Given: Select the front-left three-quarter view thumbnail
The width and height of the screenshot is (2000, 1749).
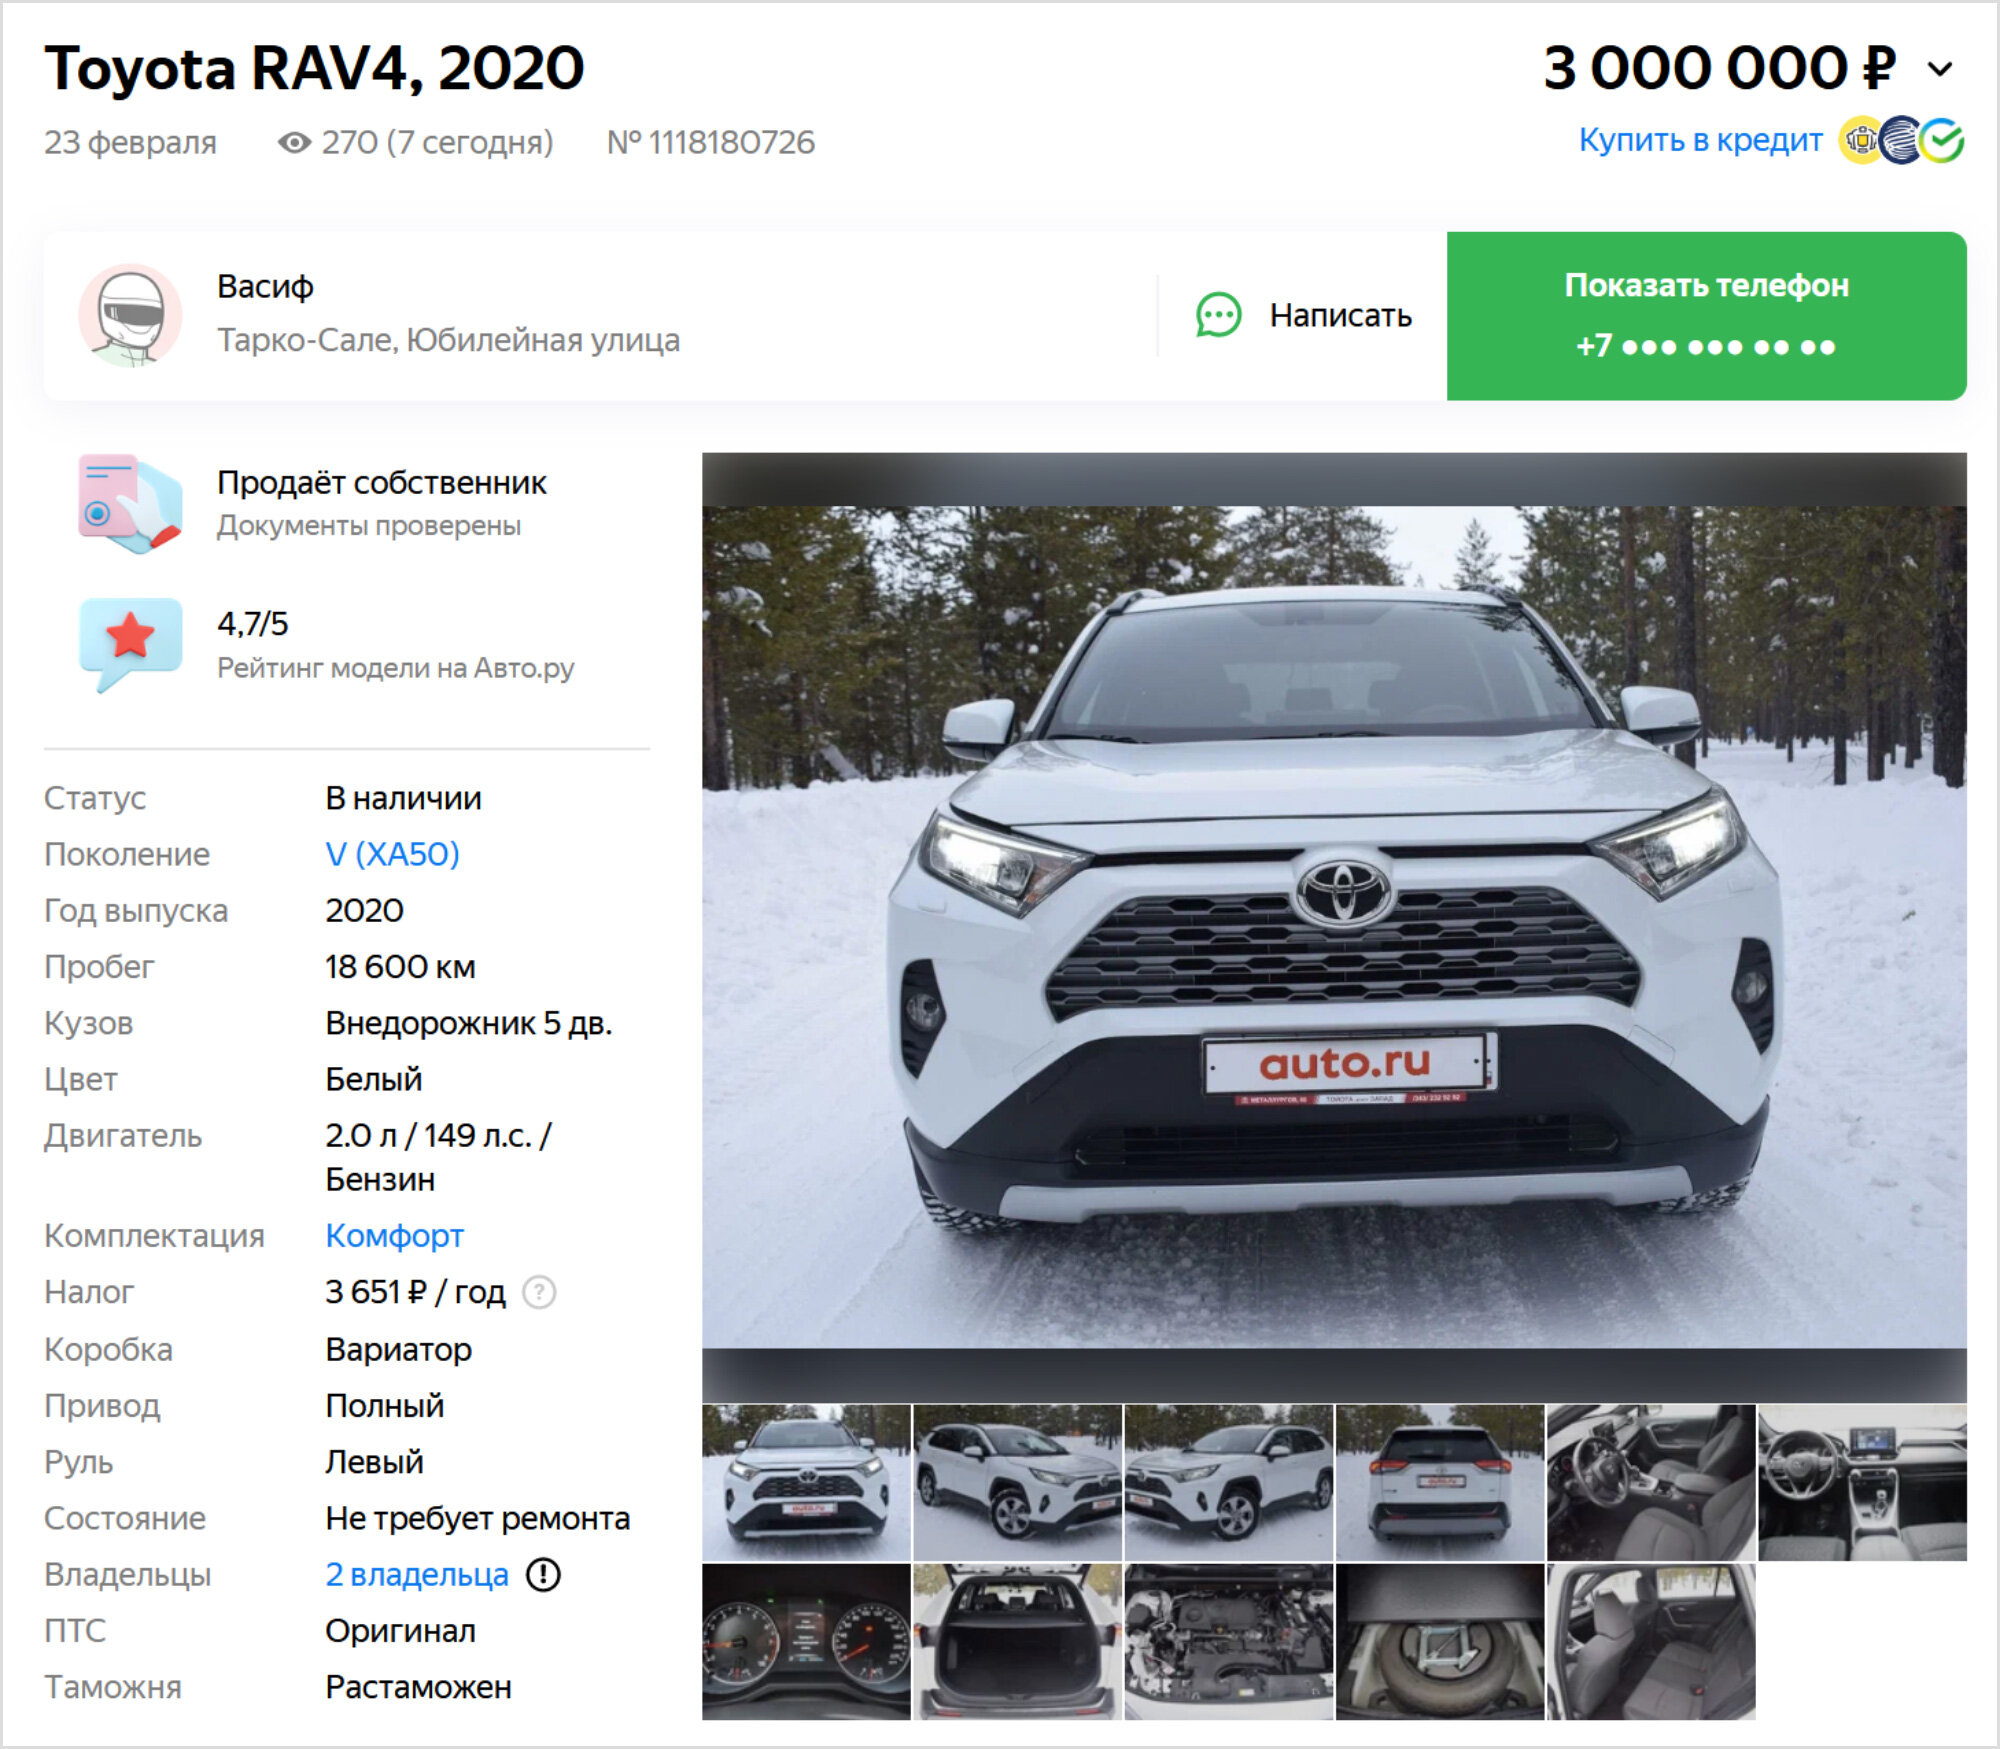Looking at the screenshot, I should click(x=1018, y=1482).
